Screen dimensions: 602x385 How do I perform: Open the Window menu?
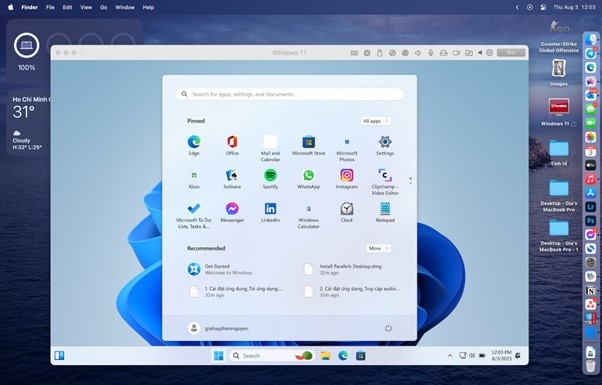click(x=125, y=7)
